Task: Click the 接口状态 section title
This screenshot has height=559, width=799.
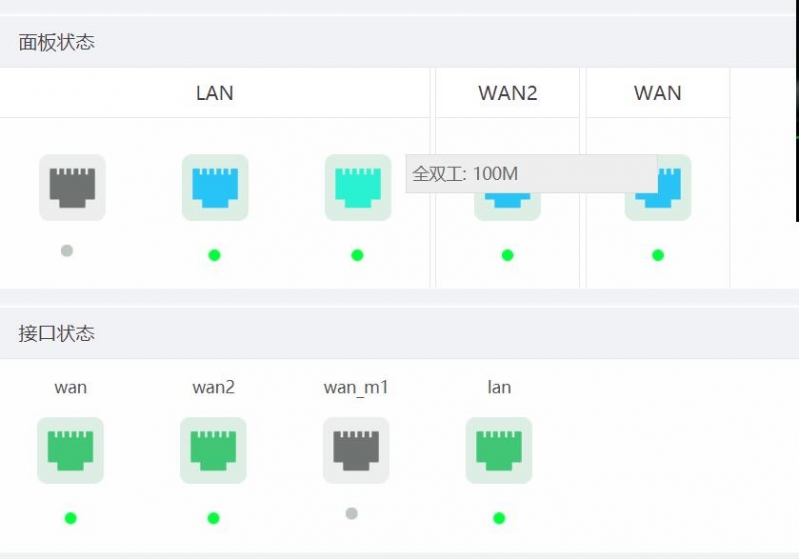Action: [x=57, y=334]
